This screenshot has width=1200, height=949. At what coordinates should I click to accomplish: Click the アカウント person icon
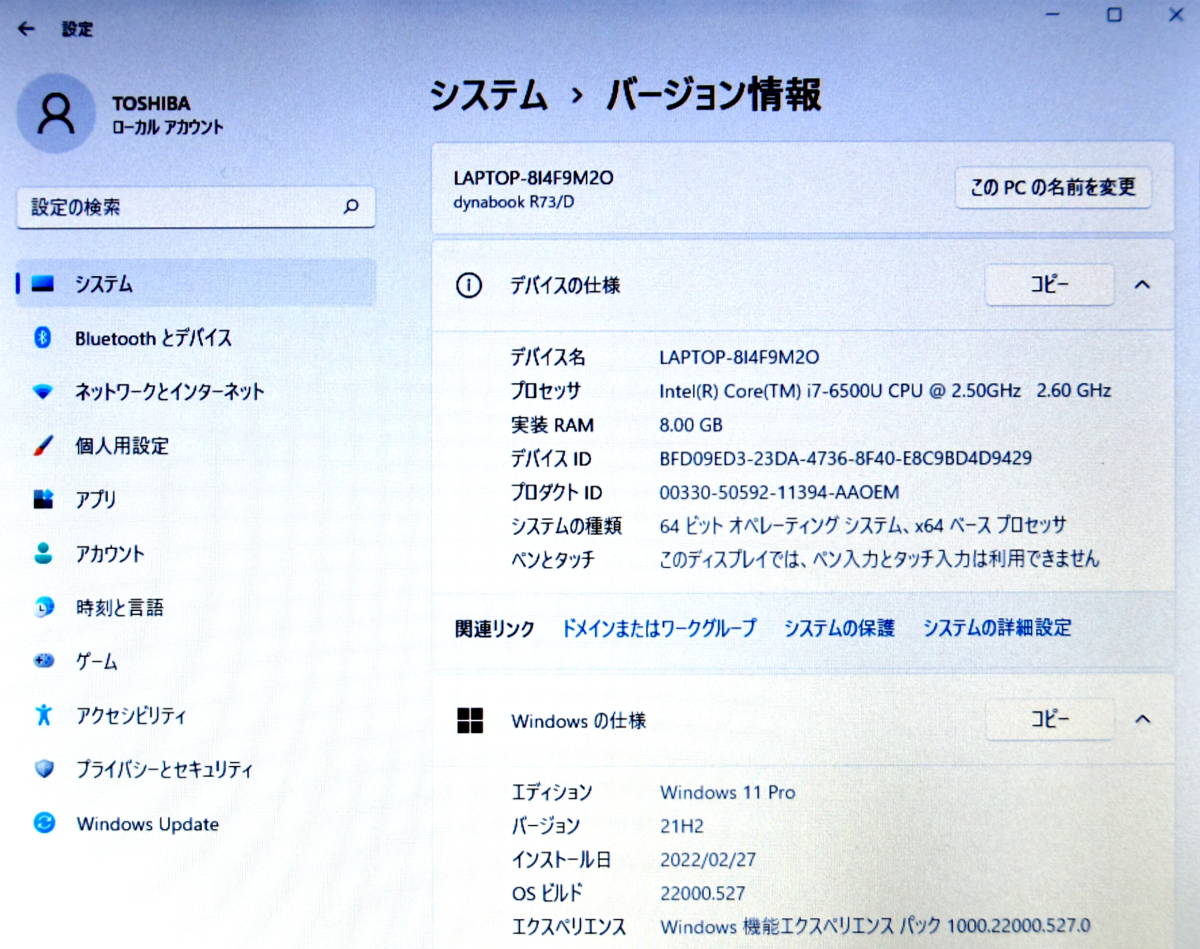(x=43, y=553)
